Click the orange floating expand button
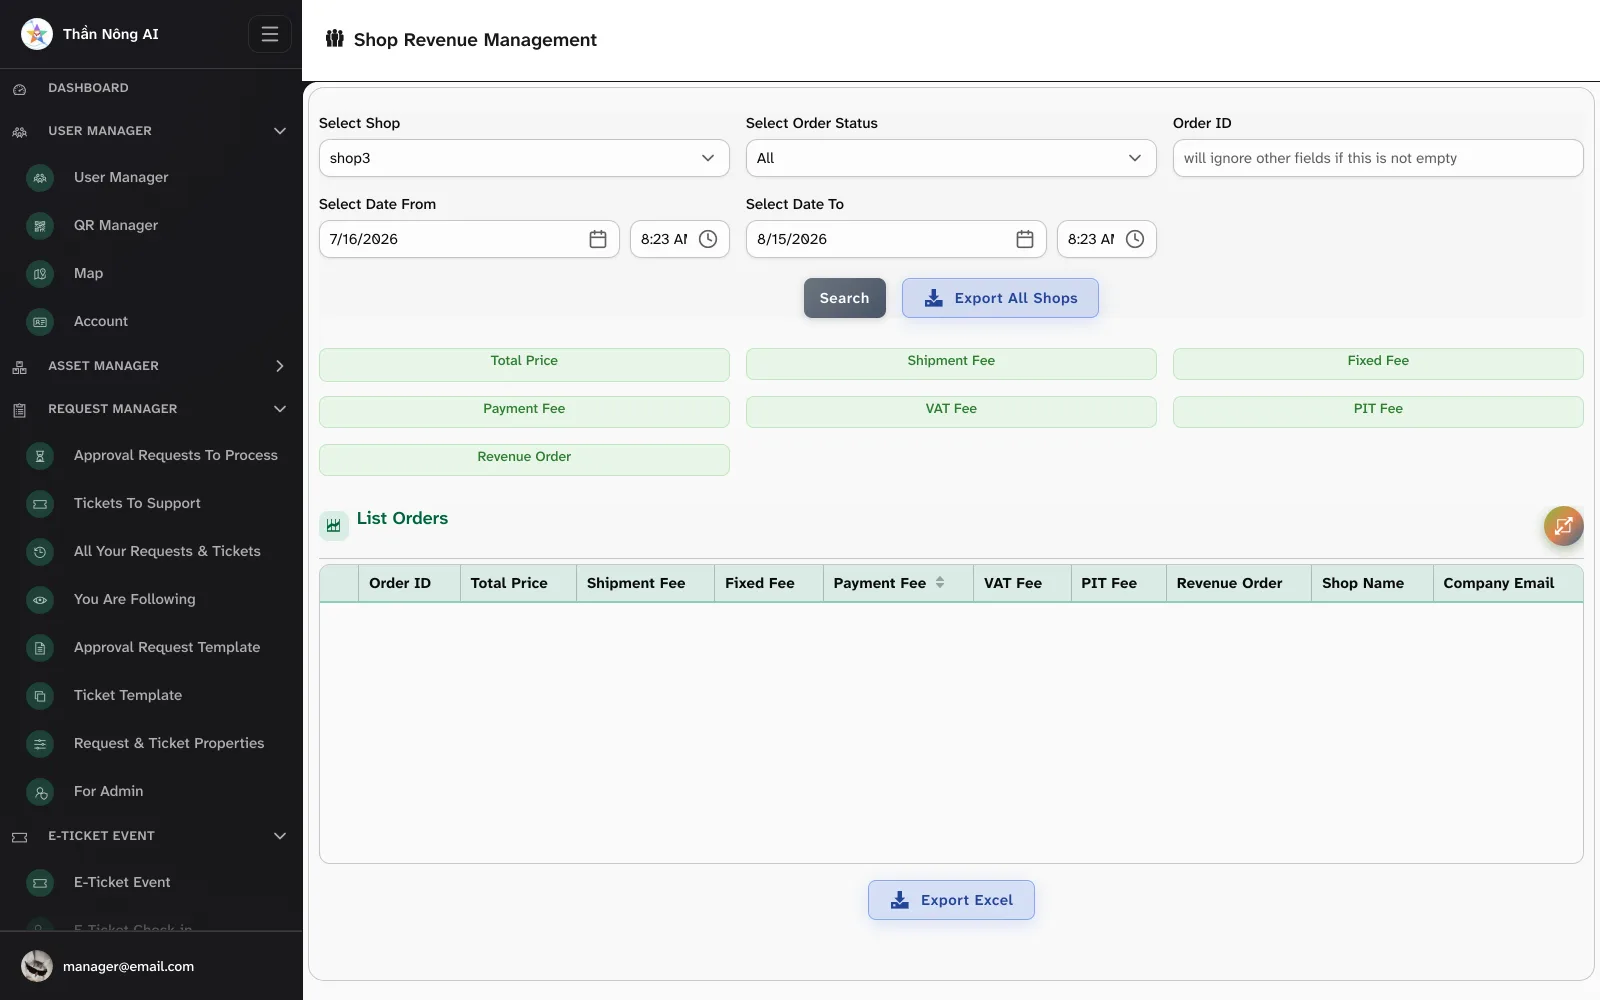Image resolution: width=1600 pixels, height=1000 pixels. pyautogui.click(x=1564, y=526)
